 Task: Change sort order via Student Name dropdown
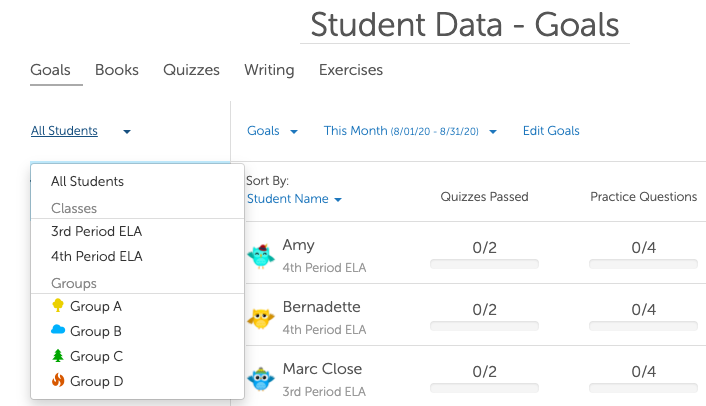point(294,199)
